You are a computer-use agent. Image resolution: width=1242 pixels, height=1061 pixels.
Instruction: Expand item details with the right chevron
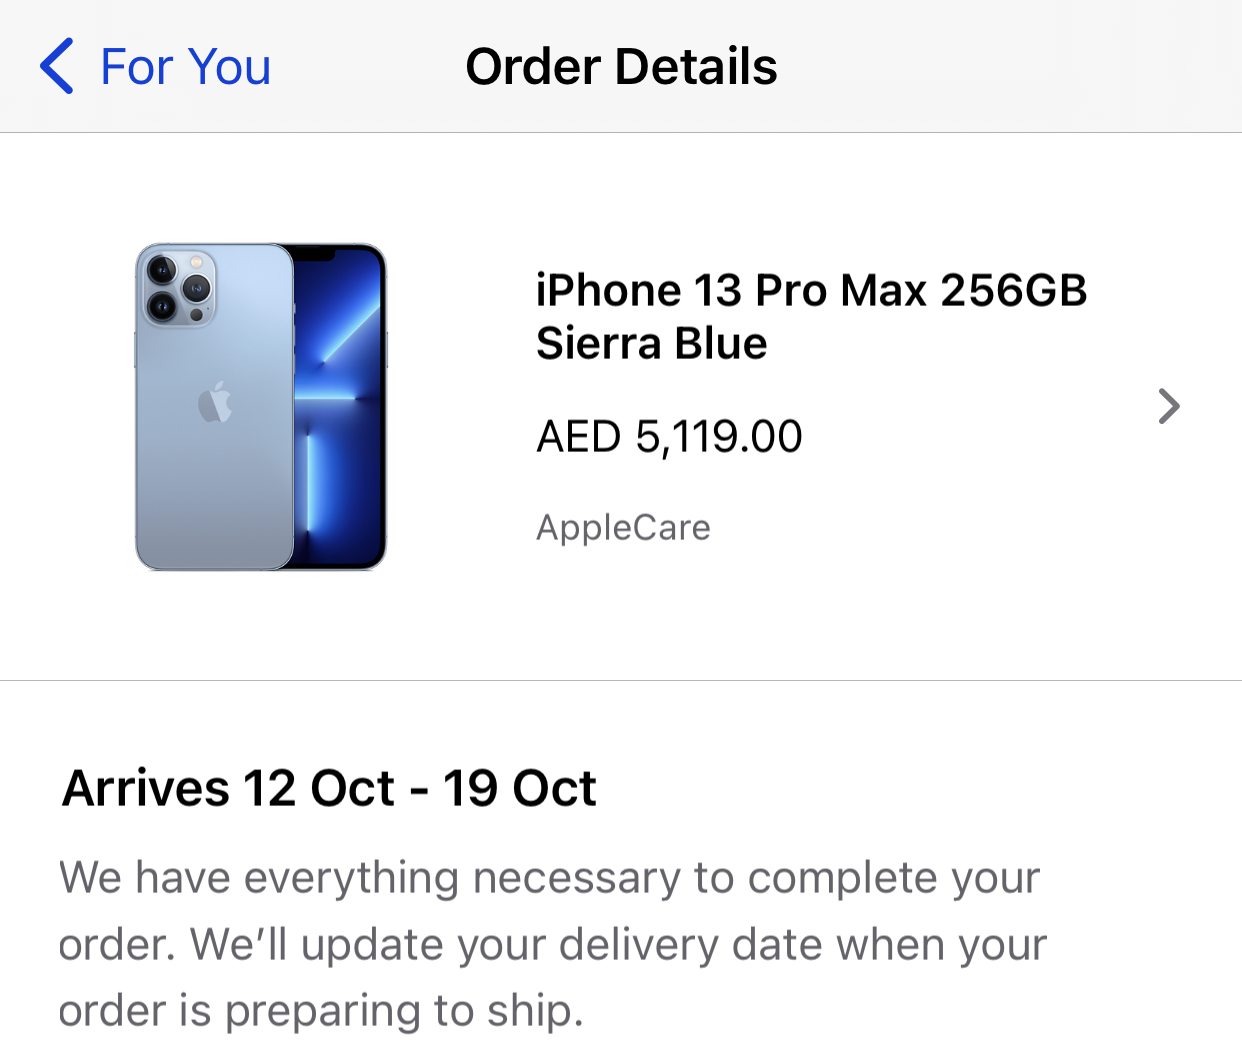[1169, 406]
